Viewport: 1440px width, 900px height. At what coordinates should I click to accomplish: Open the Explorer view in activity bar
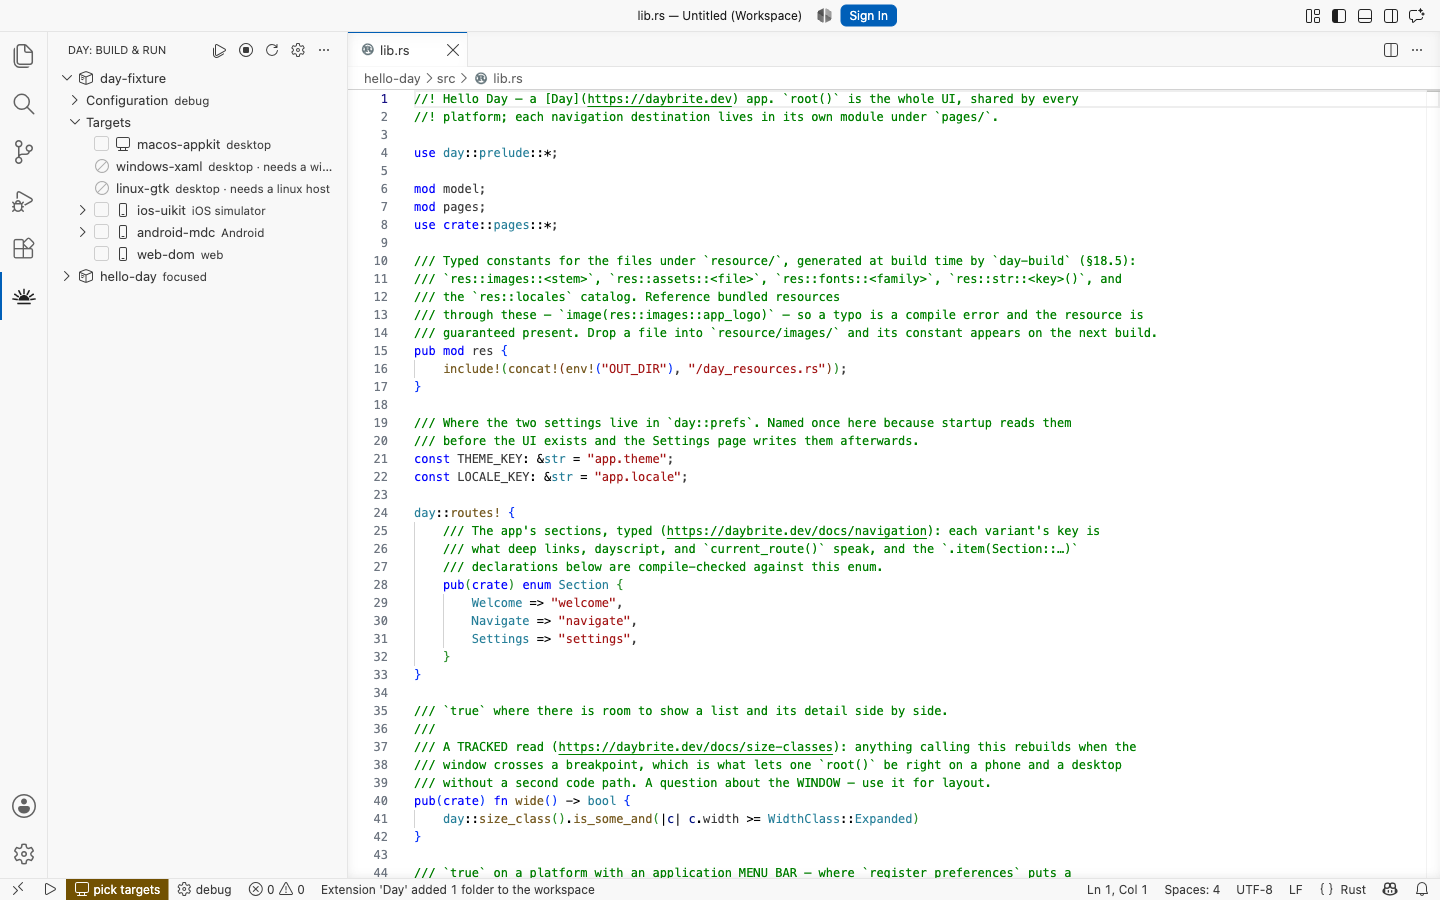(24, 56)
